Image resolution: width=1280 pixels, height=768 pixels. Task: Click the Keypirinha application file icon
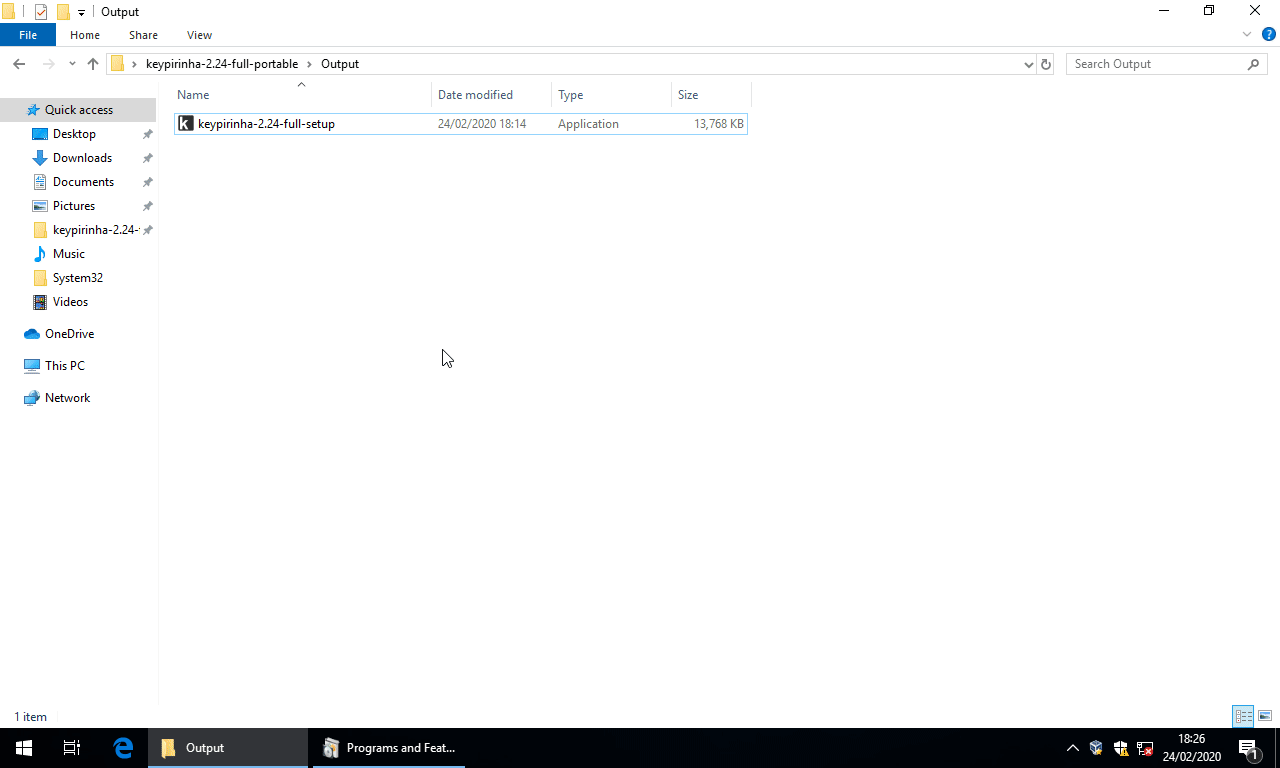pos(185,124)
